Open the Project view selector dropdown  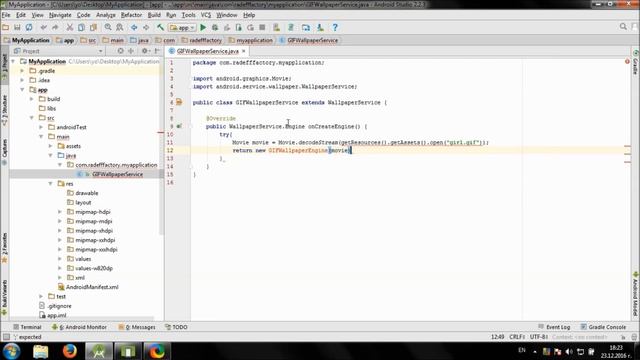tap(58, 51)
